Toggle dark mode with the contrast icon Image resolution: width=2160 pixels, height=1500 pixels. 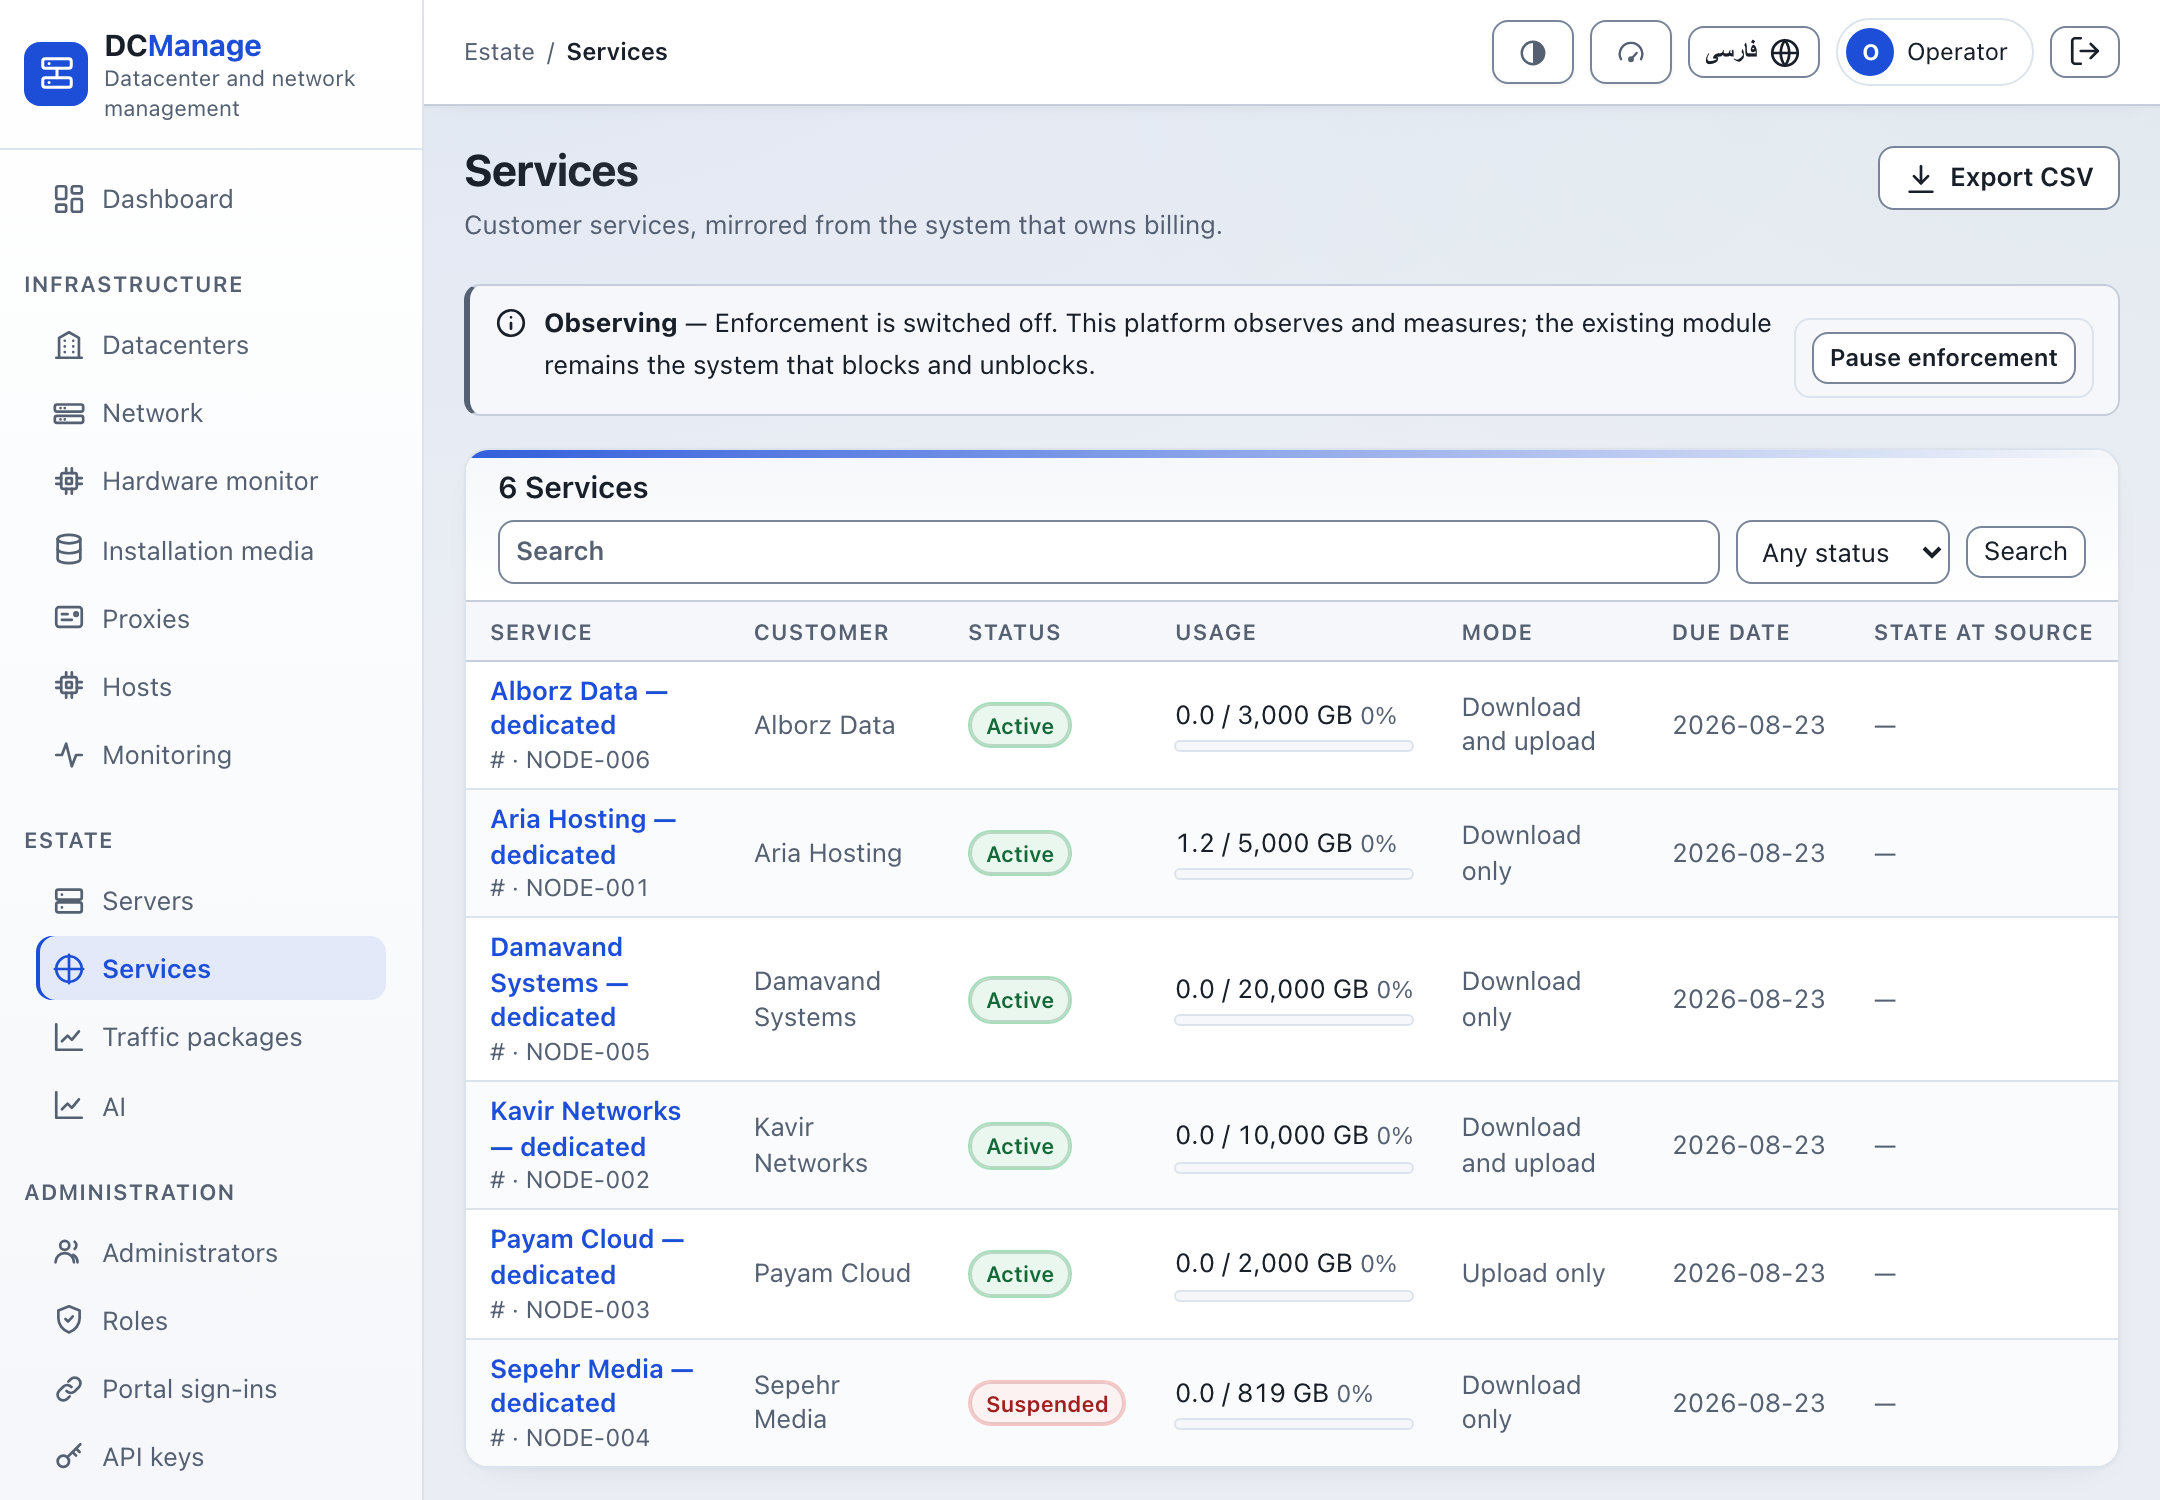pyautogui.click(x=1532, y=52)
